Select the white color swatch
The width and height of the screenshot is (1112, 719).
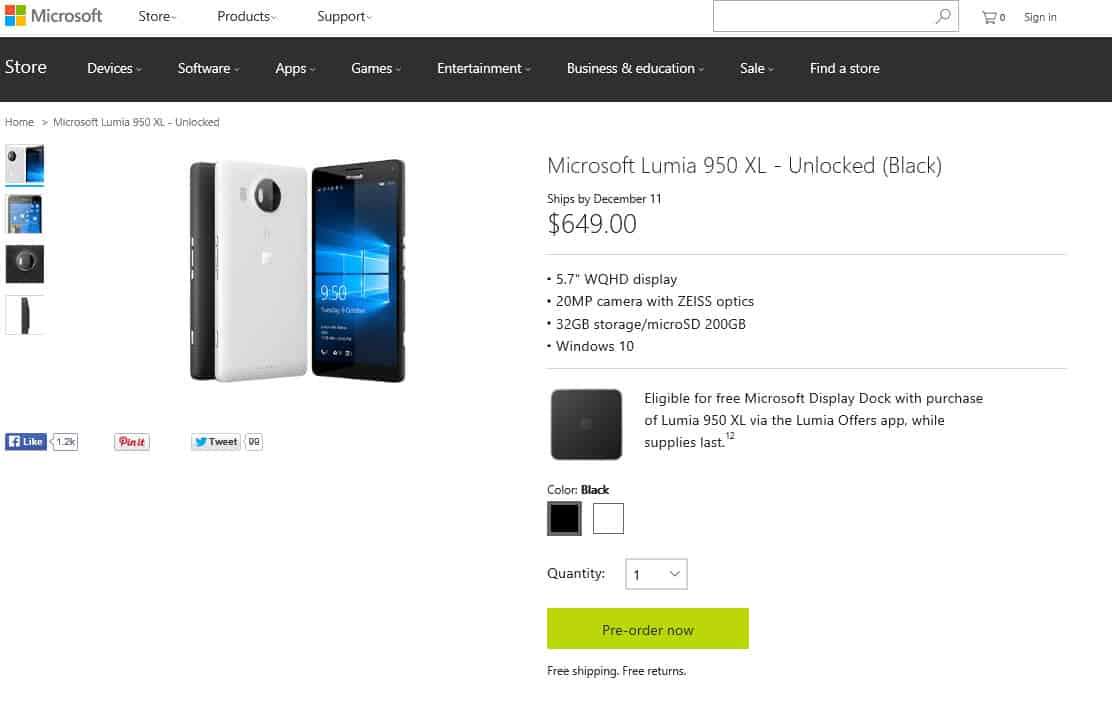pos(608,518)
